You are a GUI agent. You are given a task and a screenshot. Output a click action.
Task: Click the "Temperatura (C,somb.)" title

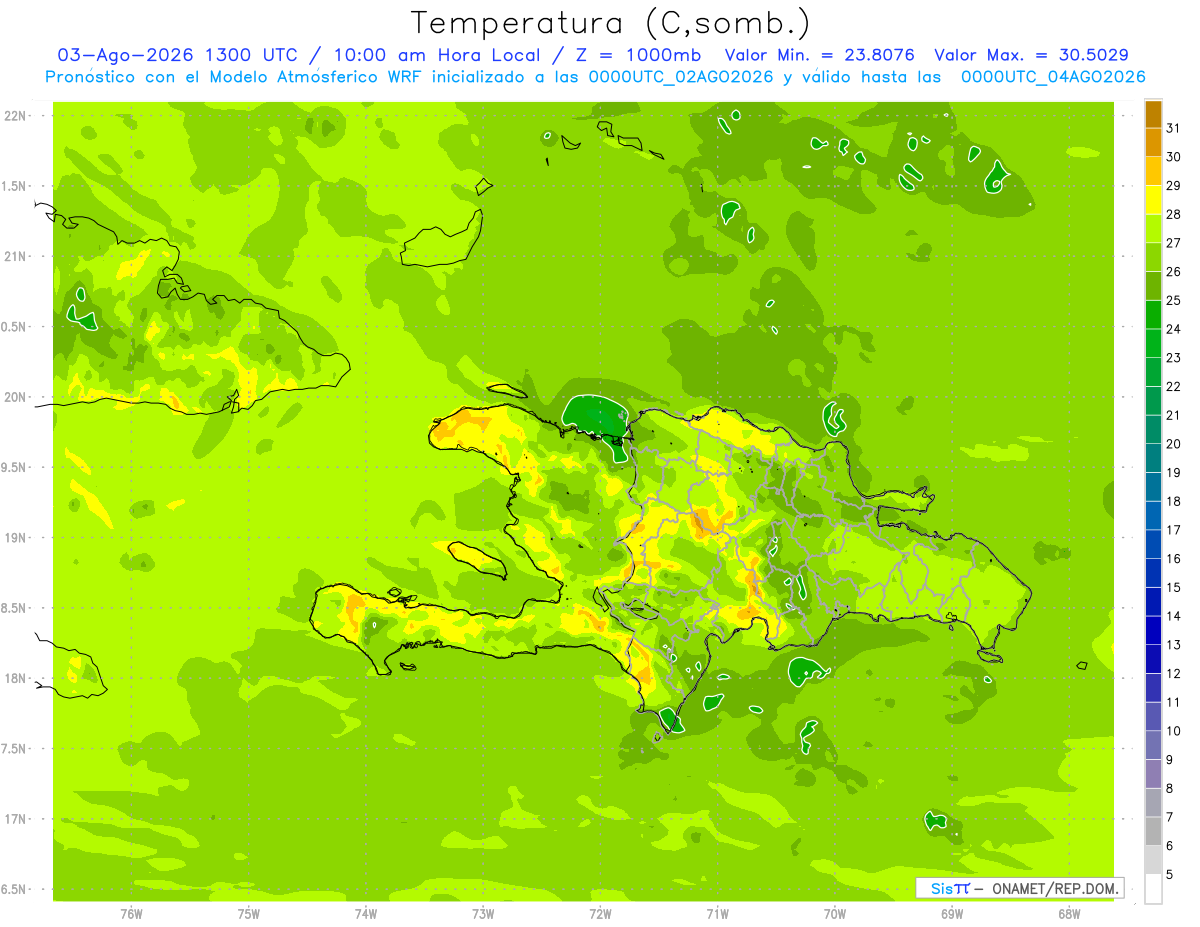pos(611,23)
